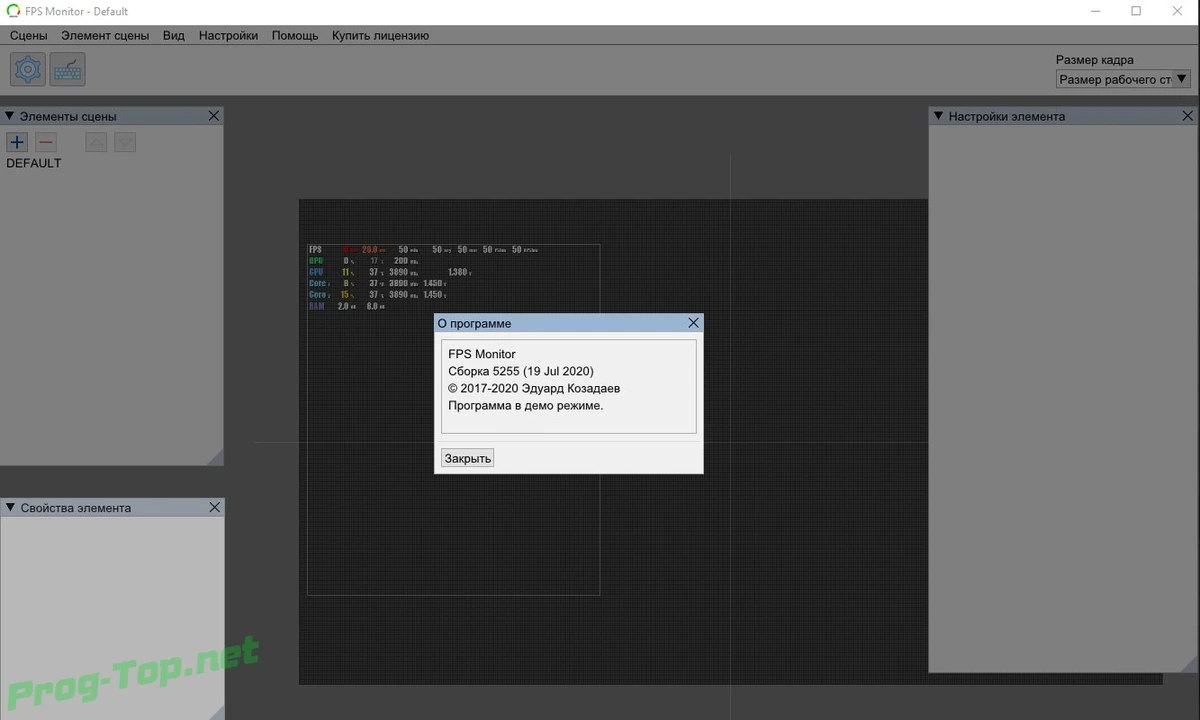Open the Настройки menu
This screenshot has width=1200, height=720.
click(228, 35)
